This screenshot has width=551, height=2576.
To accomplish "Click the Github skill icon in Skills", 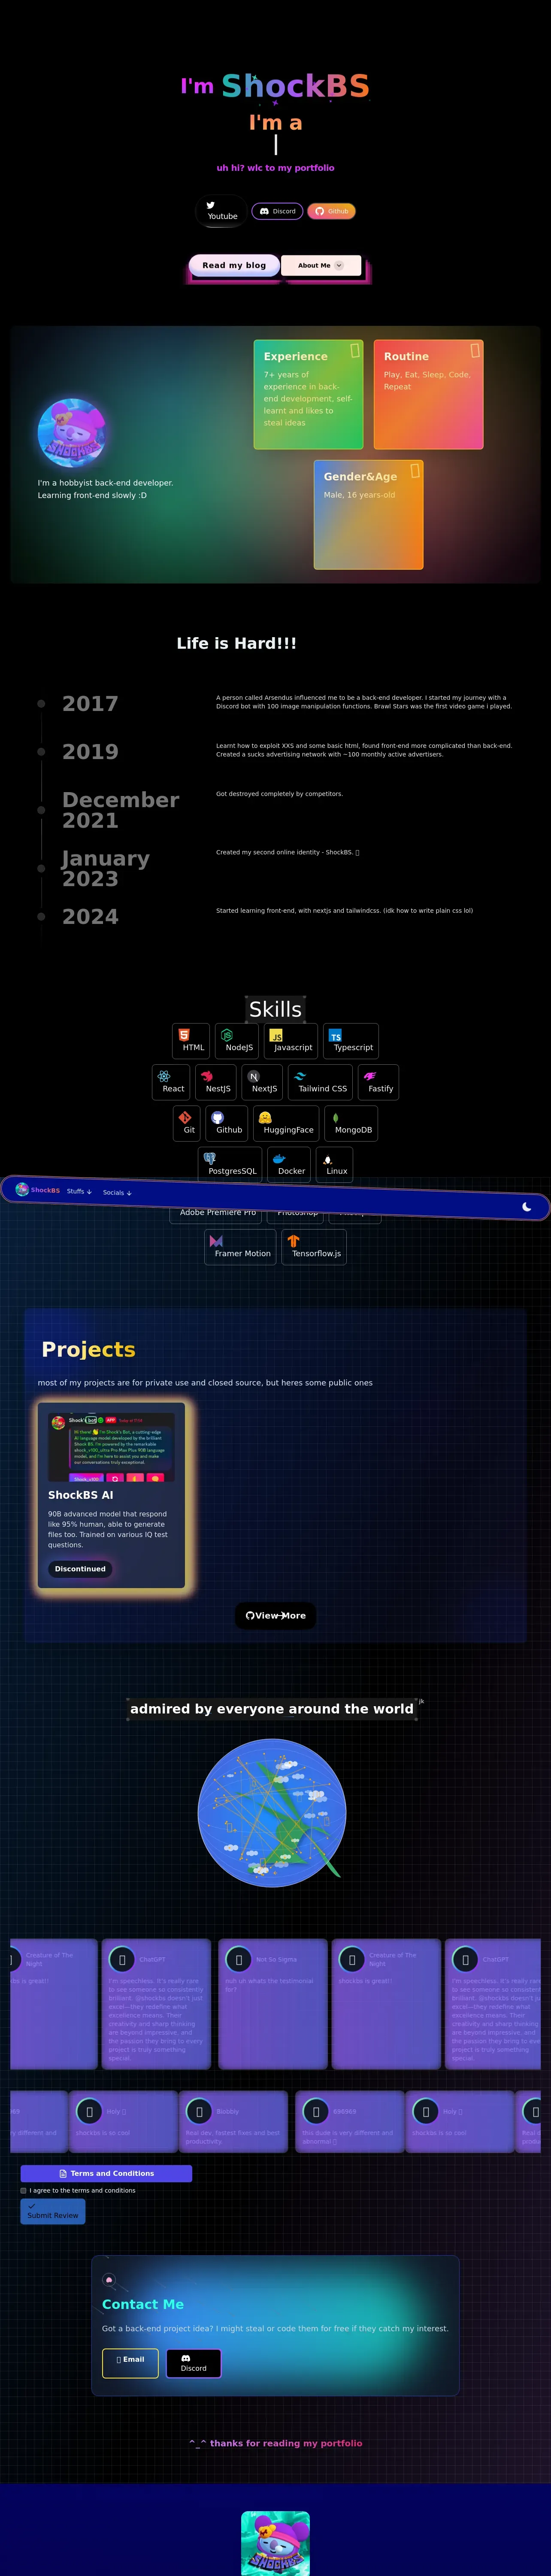I will coord(217,1117).
